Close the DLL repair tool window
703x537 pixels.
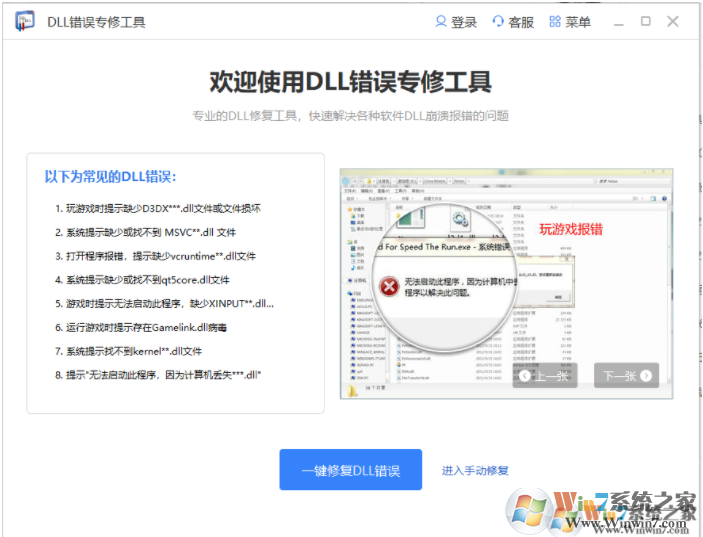(x=673, y=21)
